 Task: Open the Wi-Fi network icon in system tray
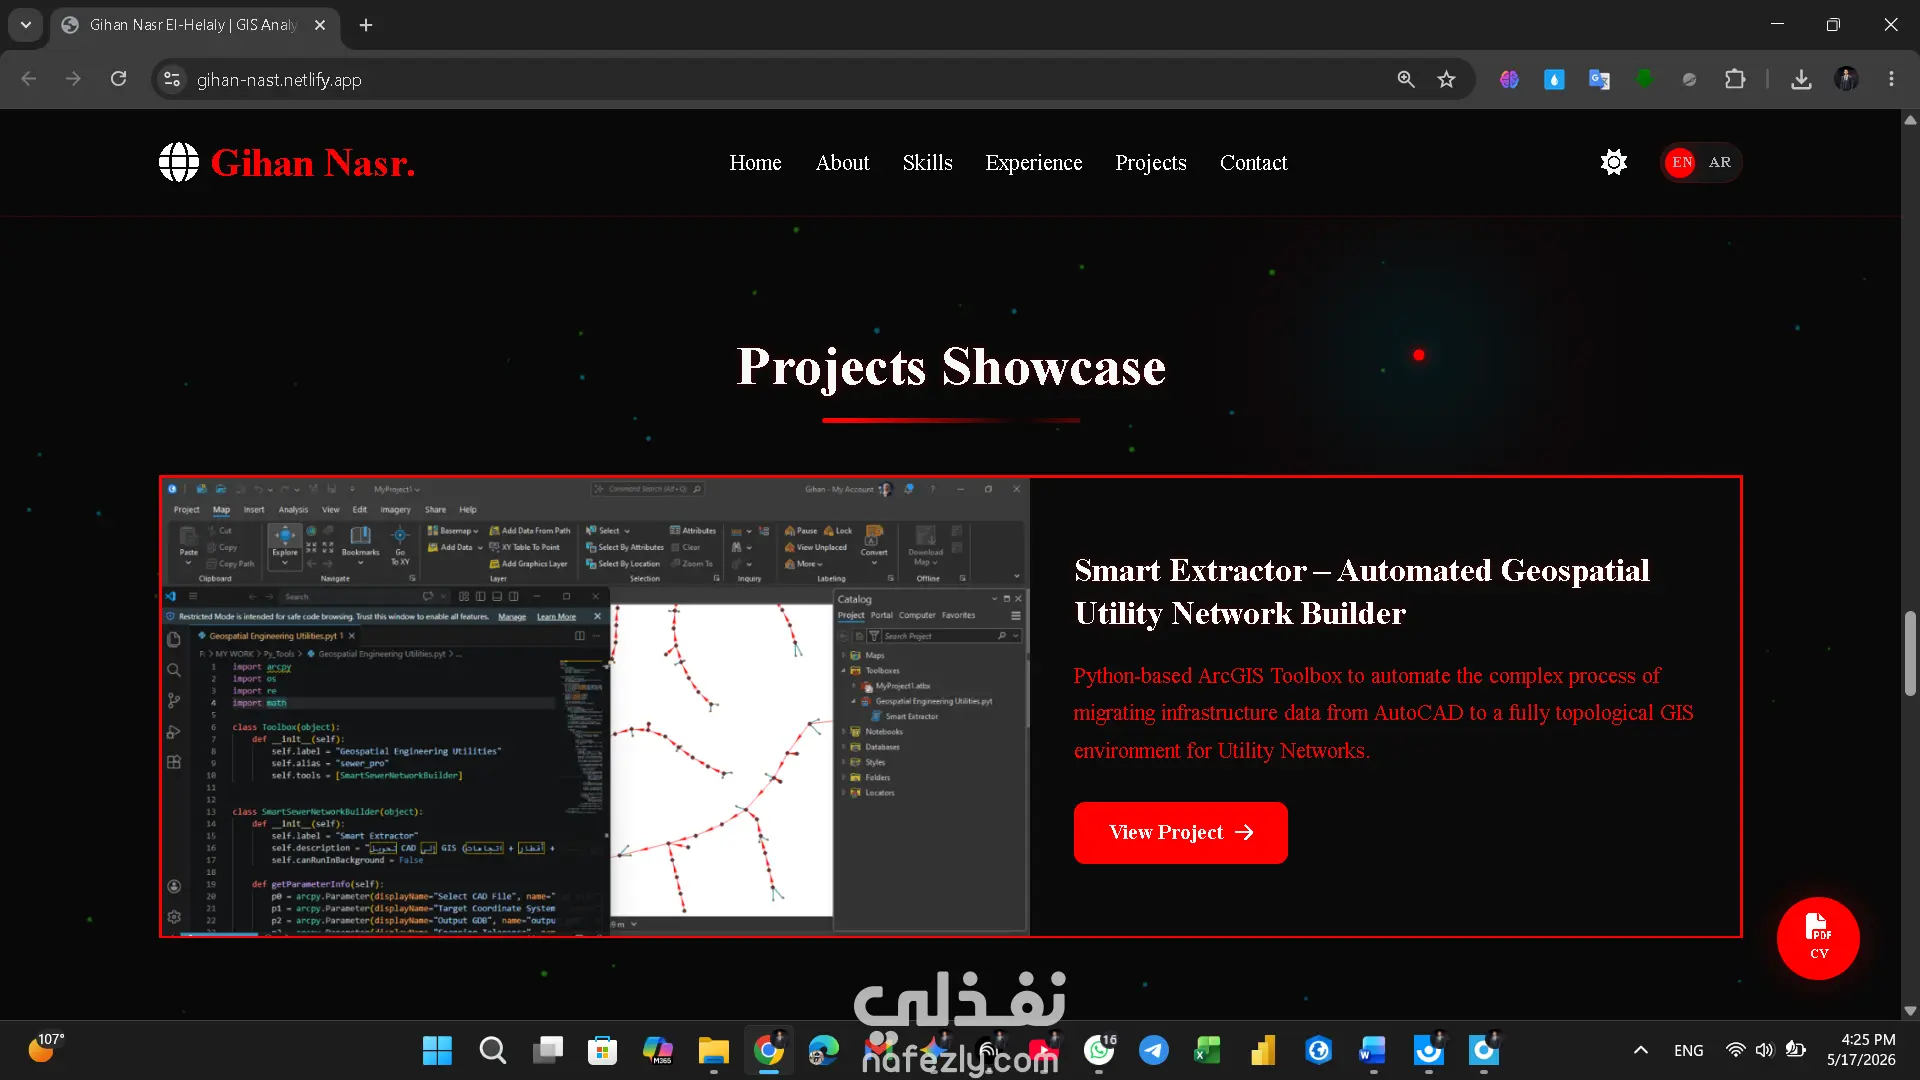tap(1736, 1050)
